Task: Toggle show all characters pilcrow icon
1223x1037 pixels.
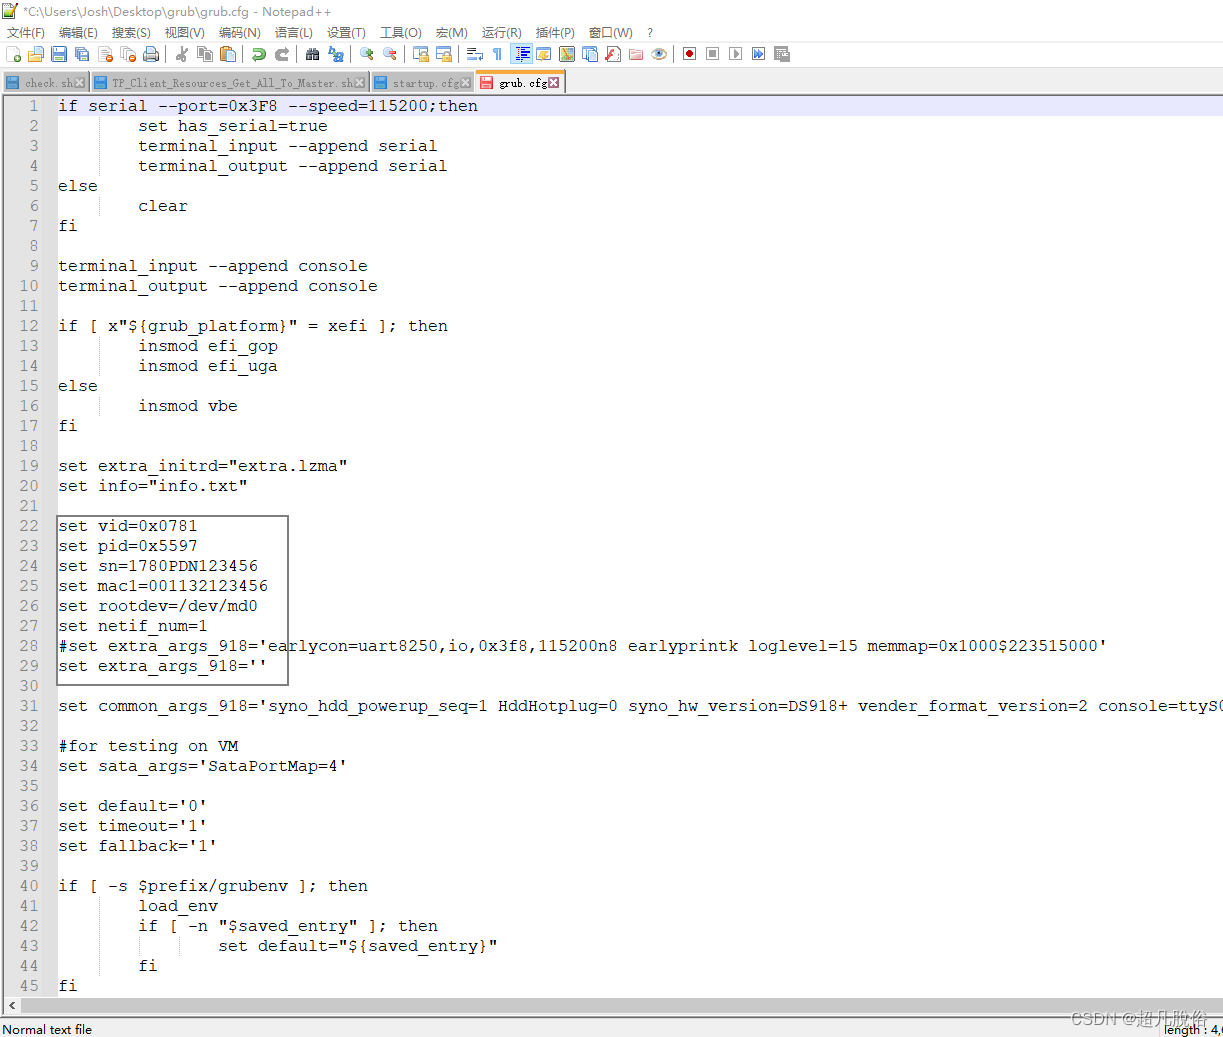Action: 498,54
